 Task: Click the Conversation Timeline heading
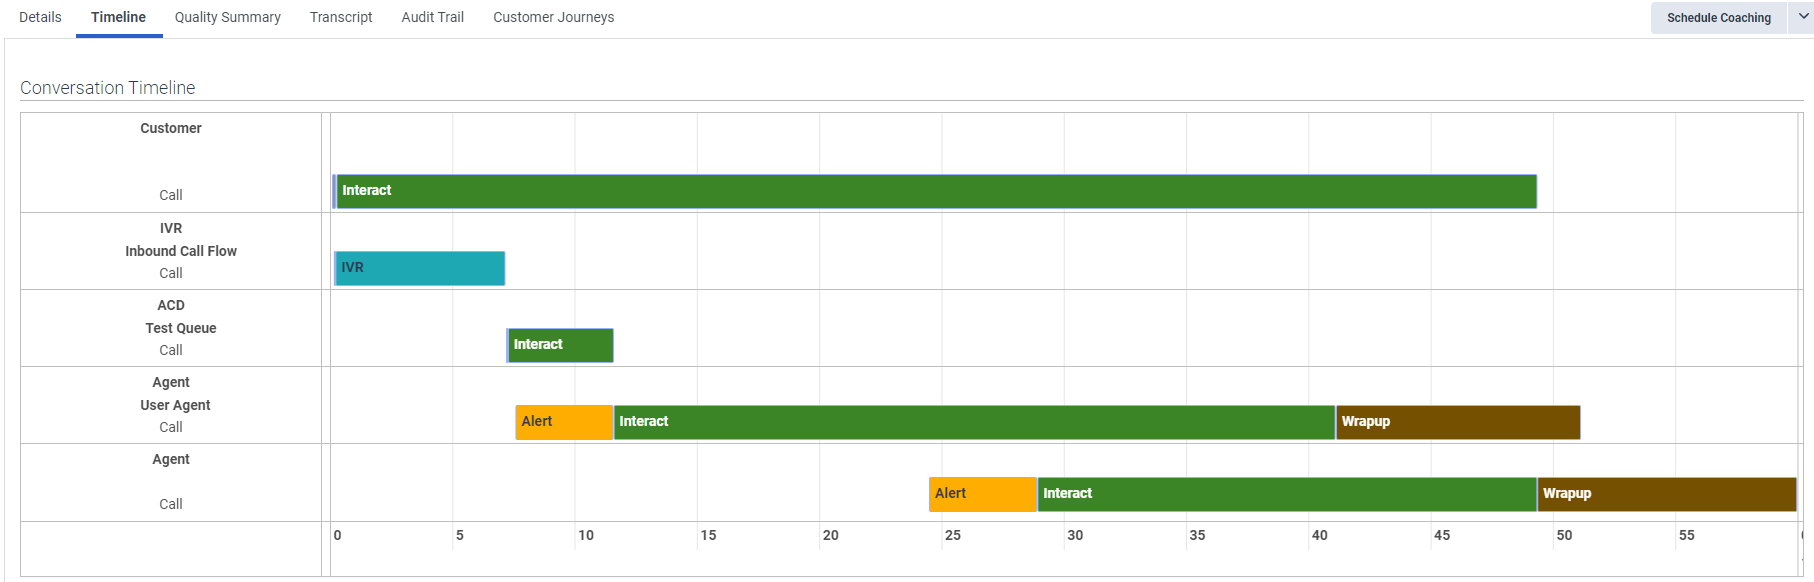coord(108,88)
